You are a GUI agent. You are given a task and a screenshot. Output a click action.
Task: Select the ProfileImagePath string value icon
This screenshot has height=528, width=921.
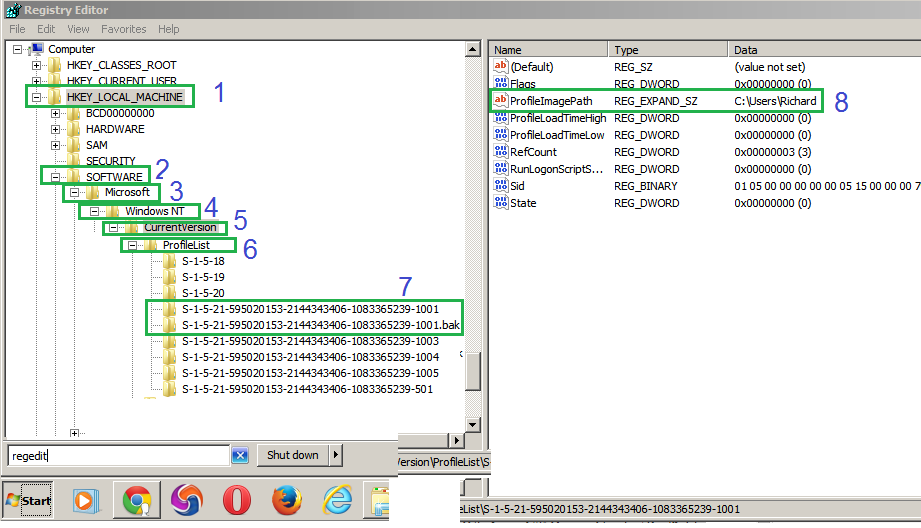pos(500,100)
